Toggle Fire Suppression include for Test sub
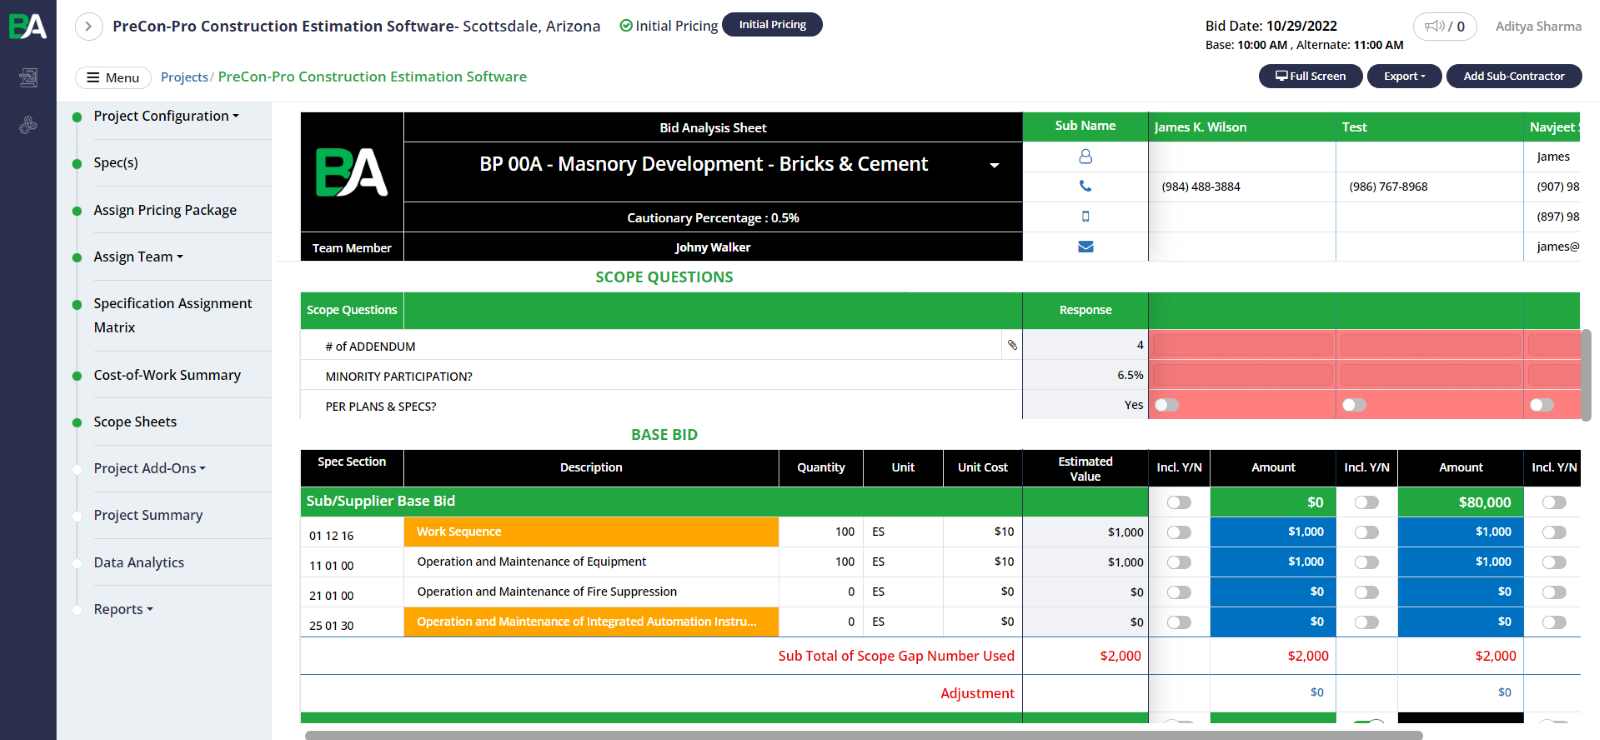Image resolution: width=1600 pixels, height=740 pixels. point(1366,592)
